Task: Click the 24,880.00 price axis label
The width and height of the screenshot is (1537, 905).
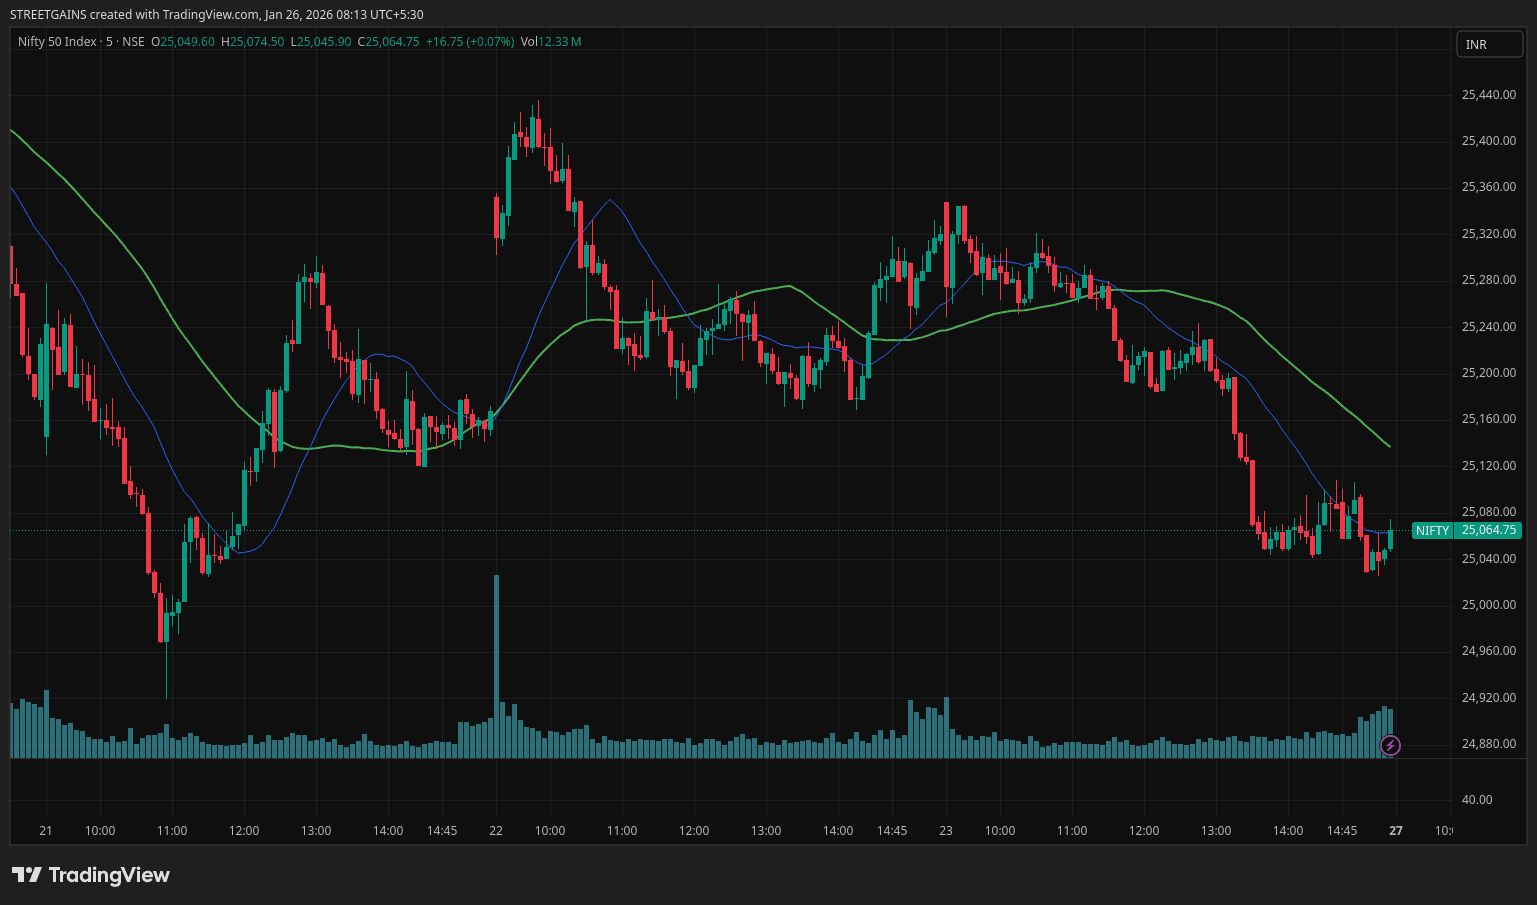Action: tap(1488, 744)
